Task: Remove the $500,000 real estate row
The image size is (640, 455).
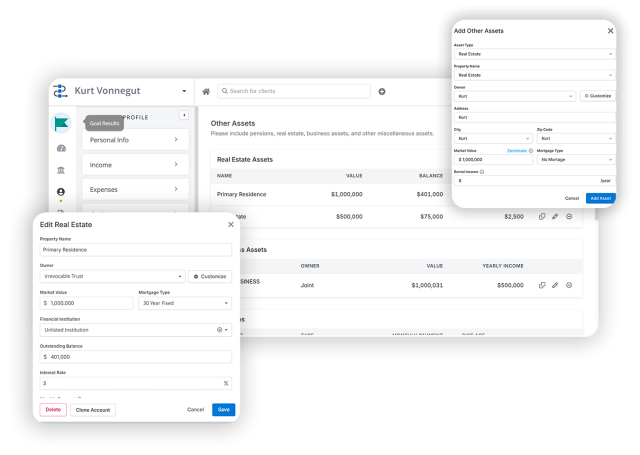Action: coord(569,216)
